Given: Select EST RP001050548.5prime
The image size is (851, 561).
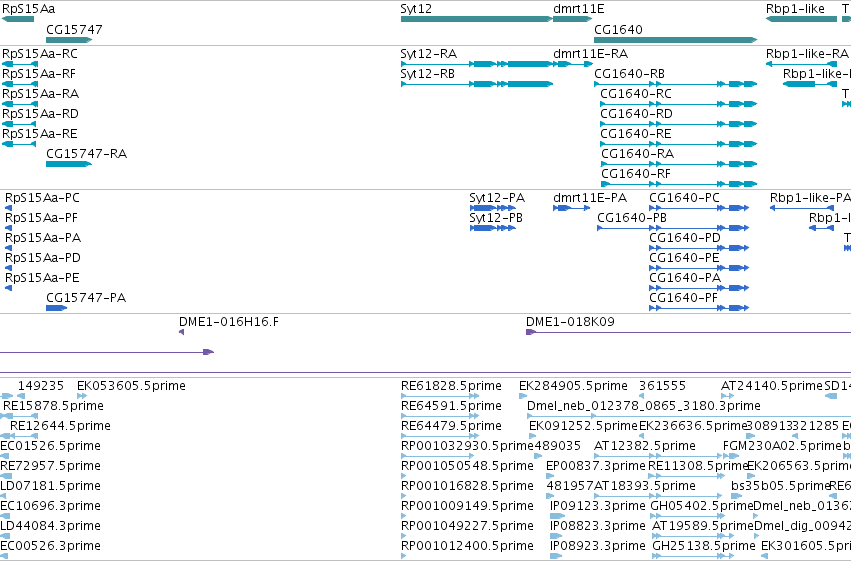Looking at the screenshot, I should coord(467,467).
